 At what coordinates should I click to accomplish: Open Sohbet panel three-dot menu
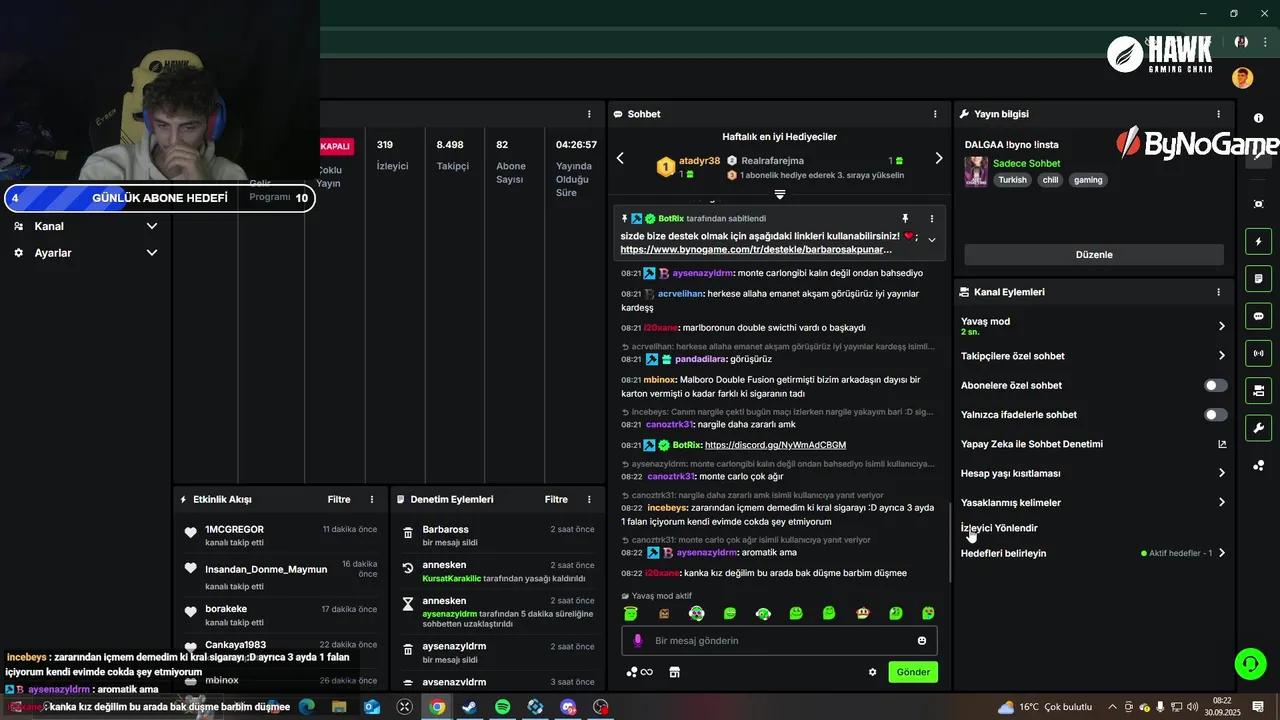pyautogui.click(x=935, y=114)
